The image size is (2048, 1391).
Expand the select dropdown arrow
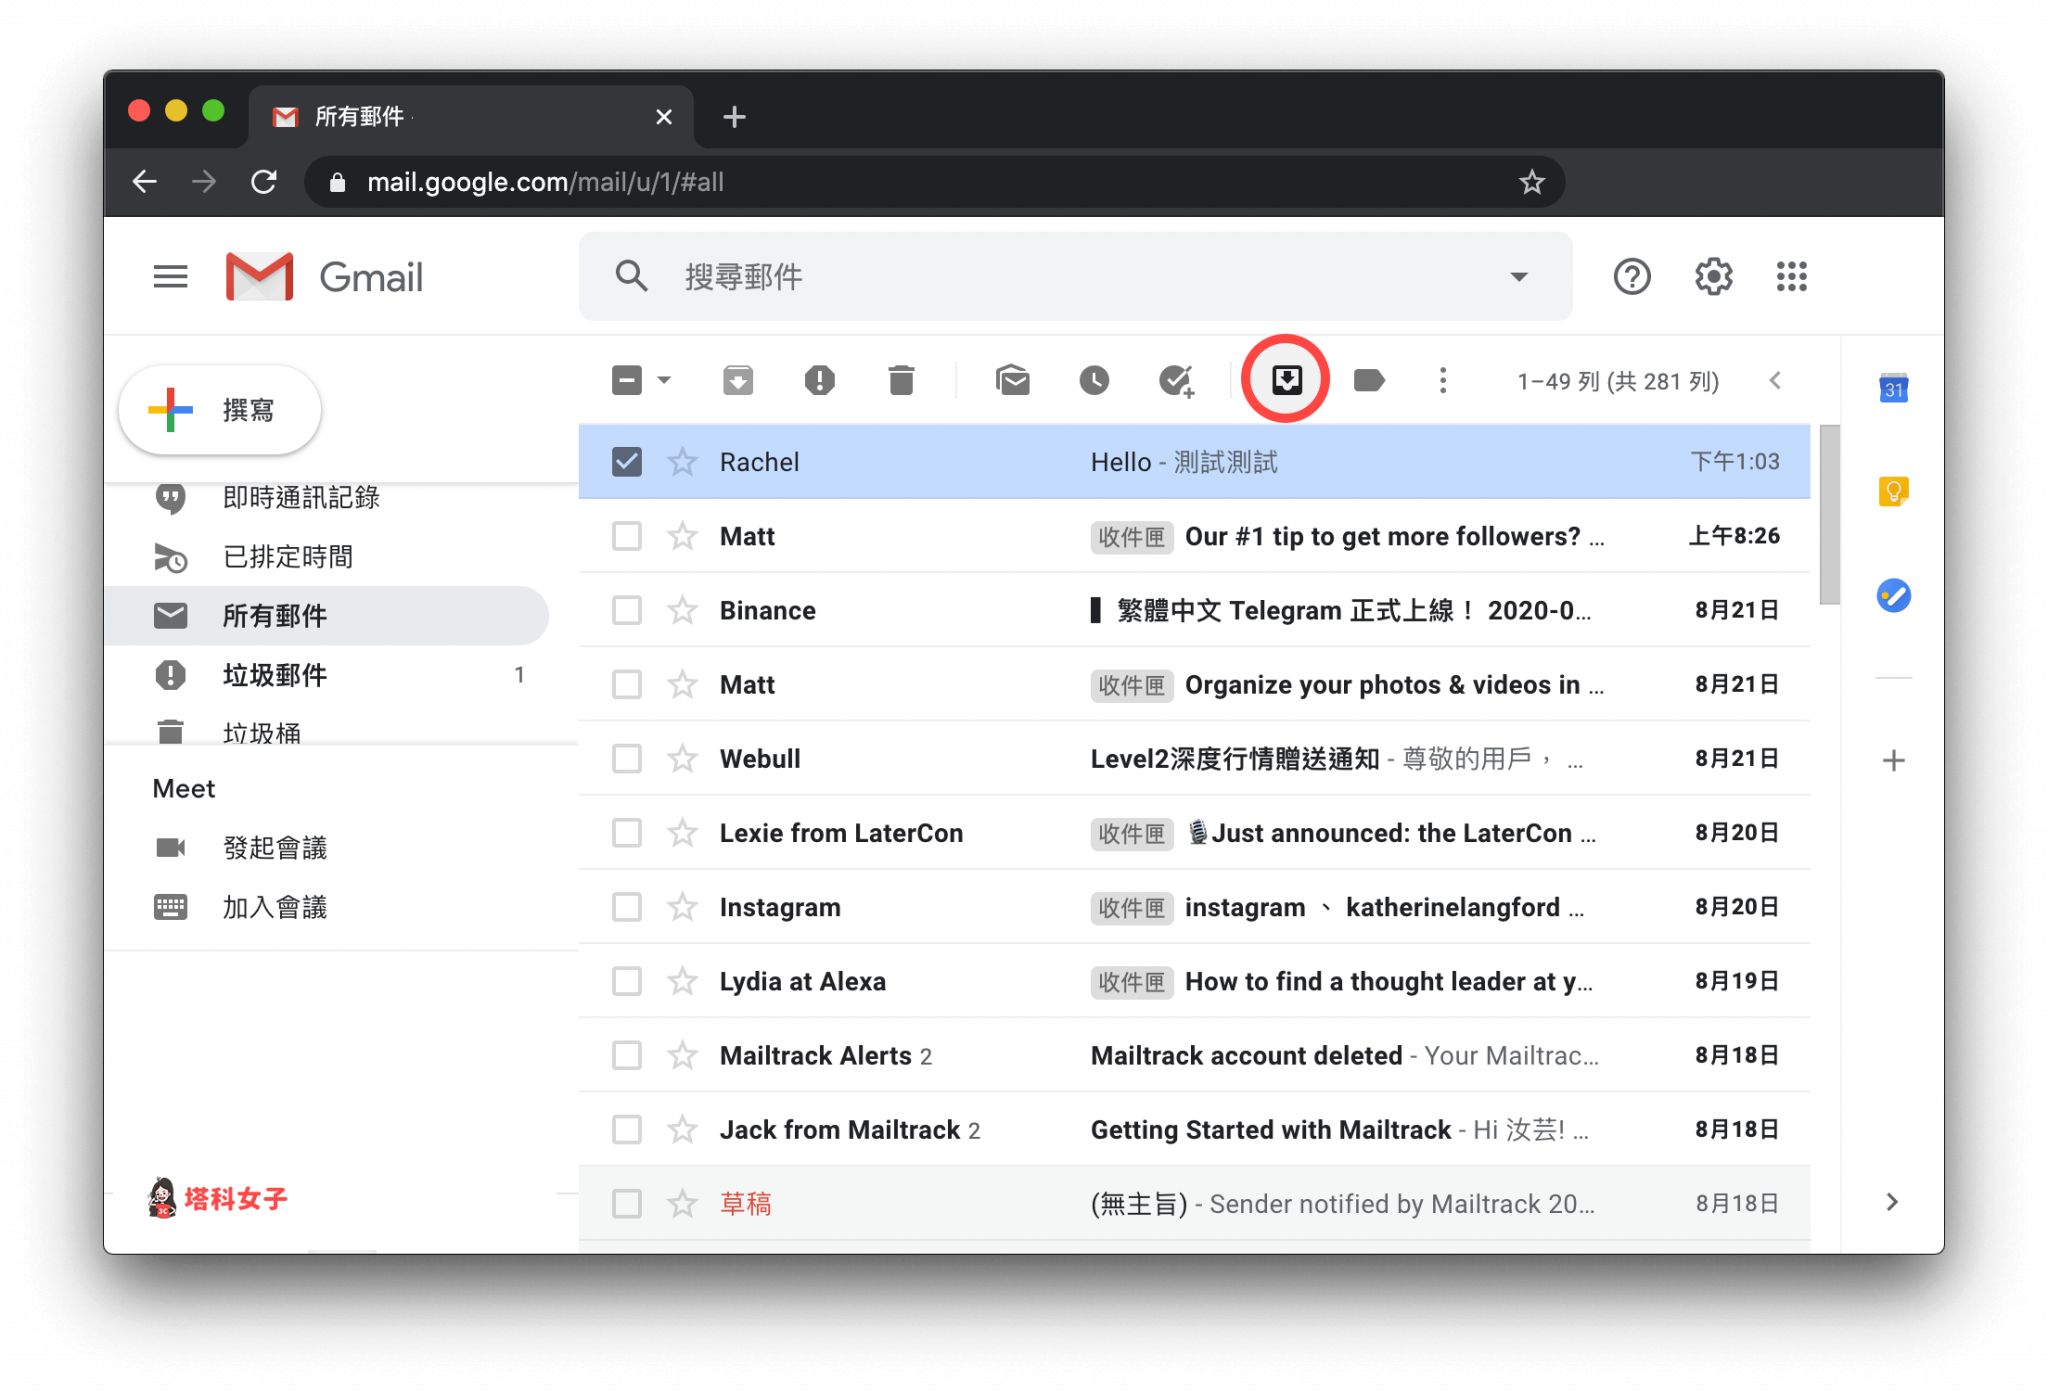(x=664, y=380)
